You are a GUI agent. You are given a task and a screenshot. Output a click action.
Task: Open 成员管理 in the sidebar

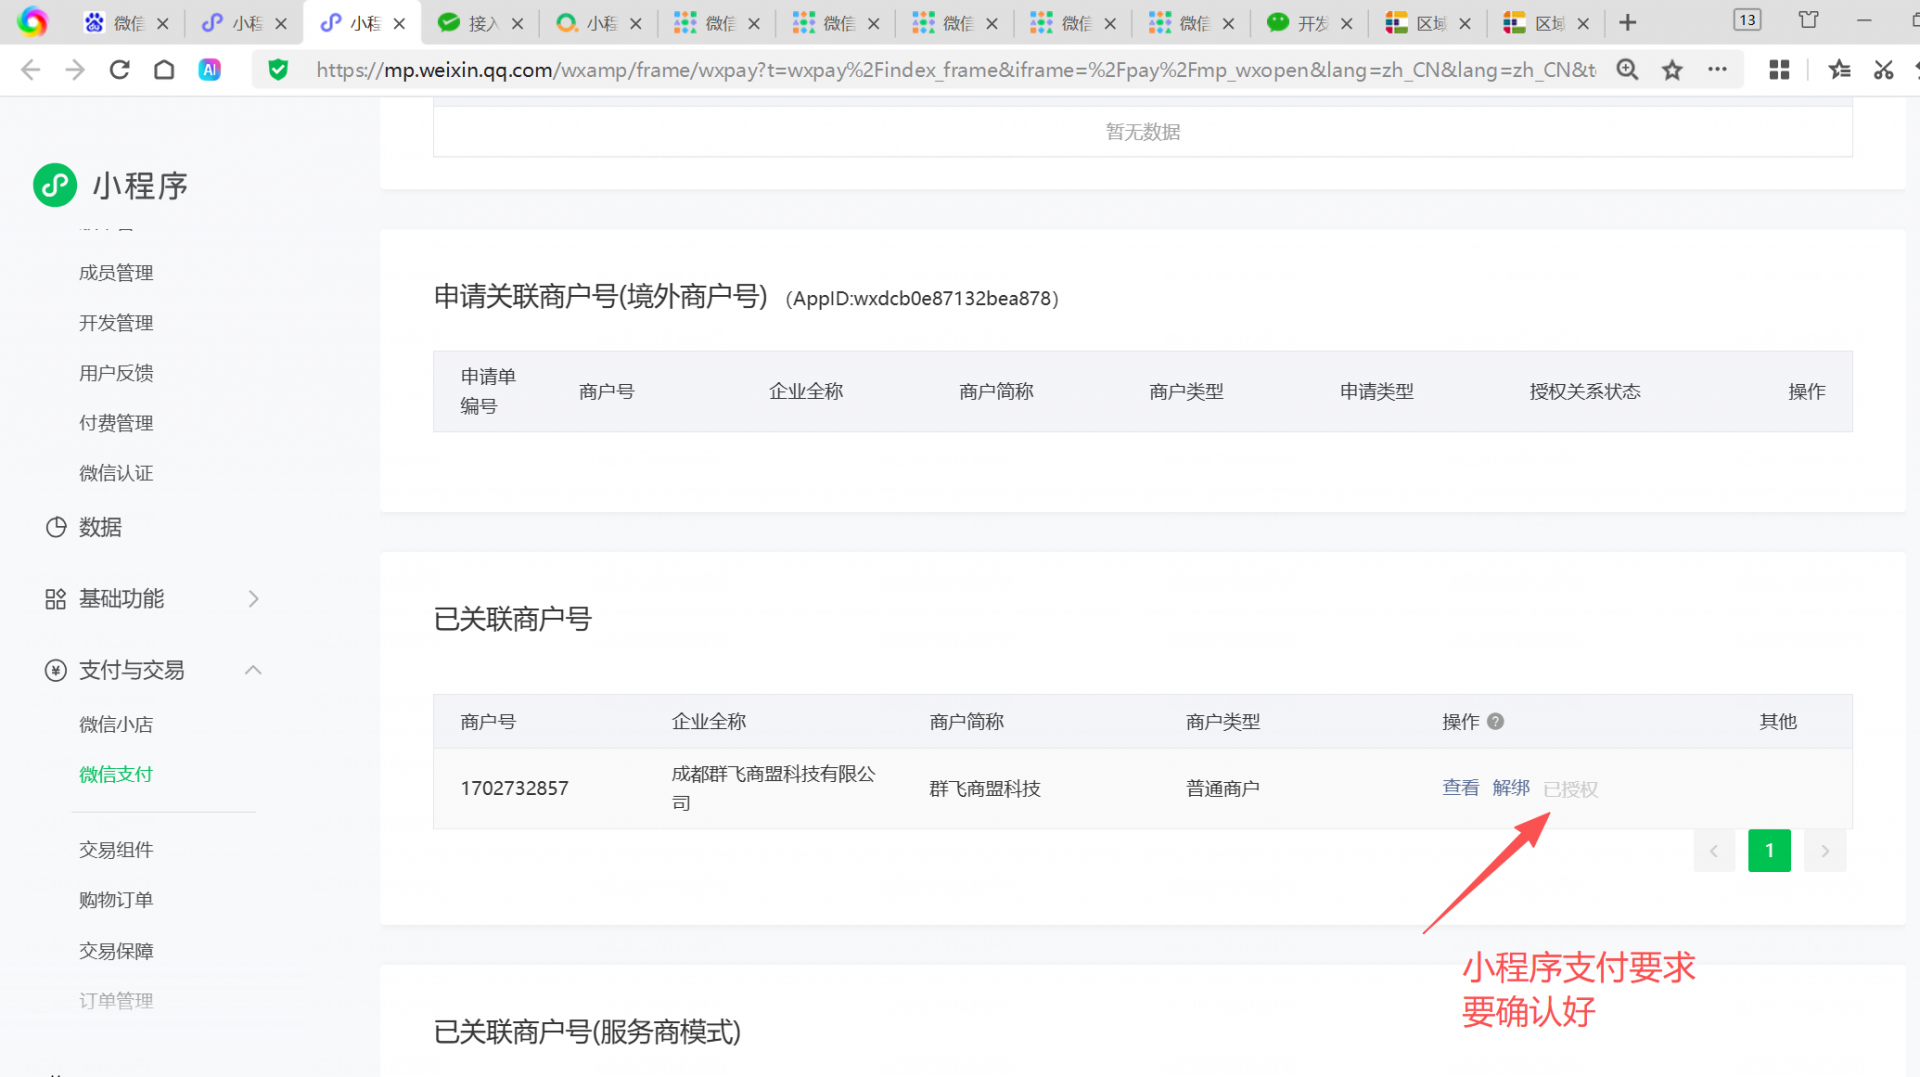point(116,273)
